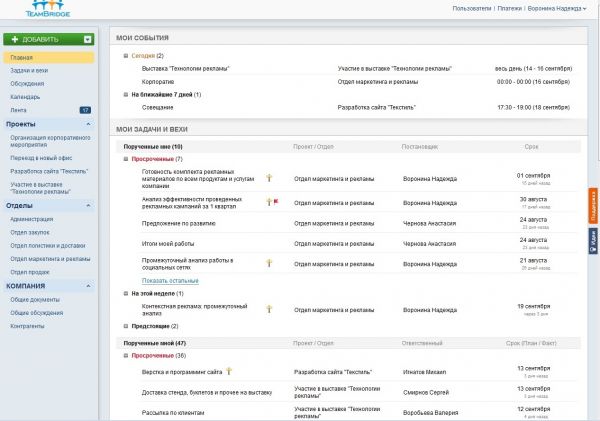Open Платежи in top menu
600x421 pixels.
click(x=509, y=8)
